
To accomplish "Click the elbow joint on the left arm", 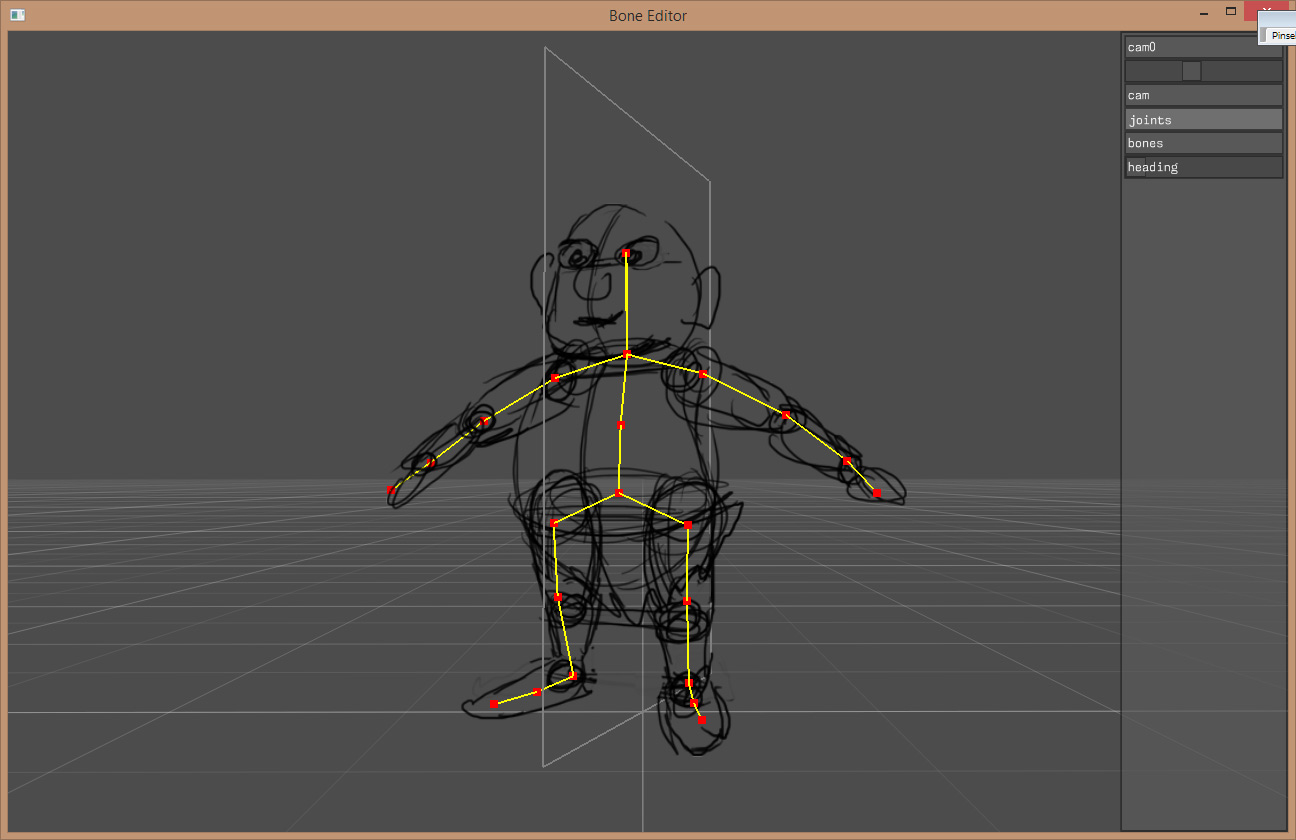I will click(x=484, y=422).
